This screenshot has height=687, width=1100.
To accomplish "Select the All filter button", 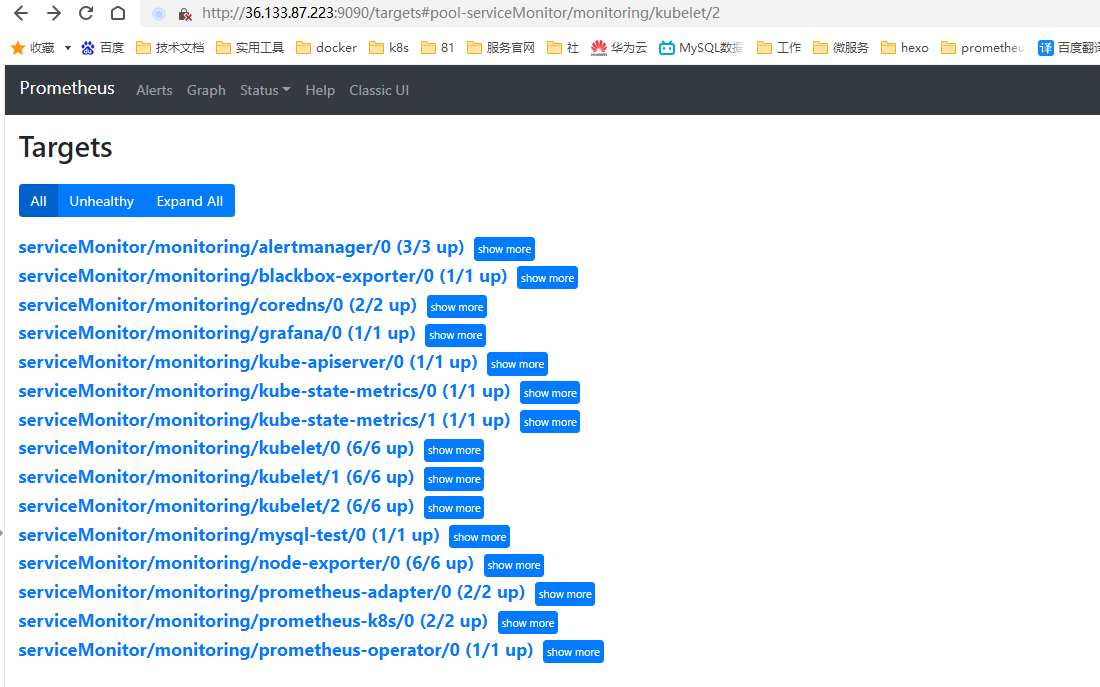I will 39,201.
